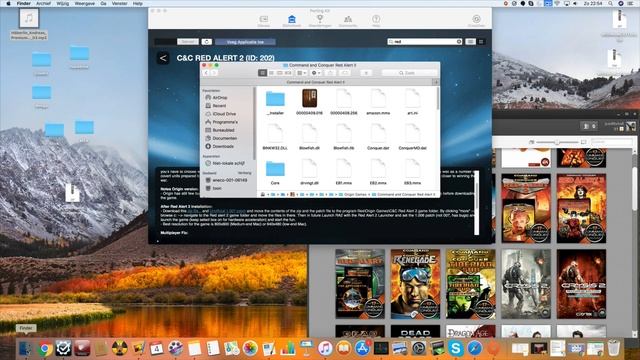Open the Help icon in Porting Kit toolbar
The width and height of the screenshot is (640, 360).
[x=376, y=20]
